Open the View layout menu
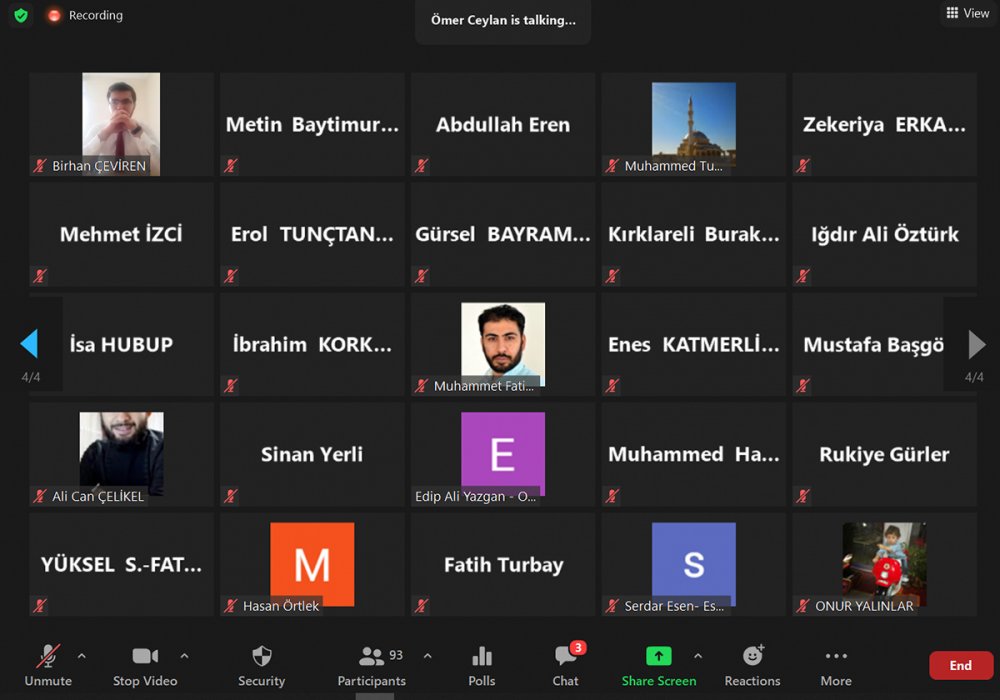Image resolution: width=1000 pixels, height=700 pixels. [967, 13]
